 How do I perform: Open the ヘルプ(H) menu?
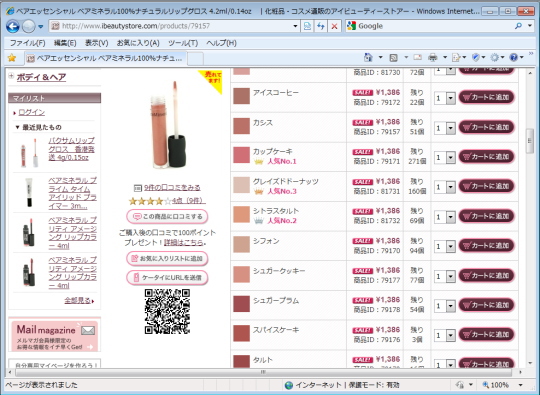(x=221, y=43)
